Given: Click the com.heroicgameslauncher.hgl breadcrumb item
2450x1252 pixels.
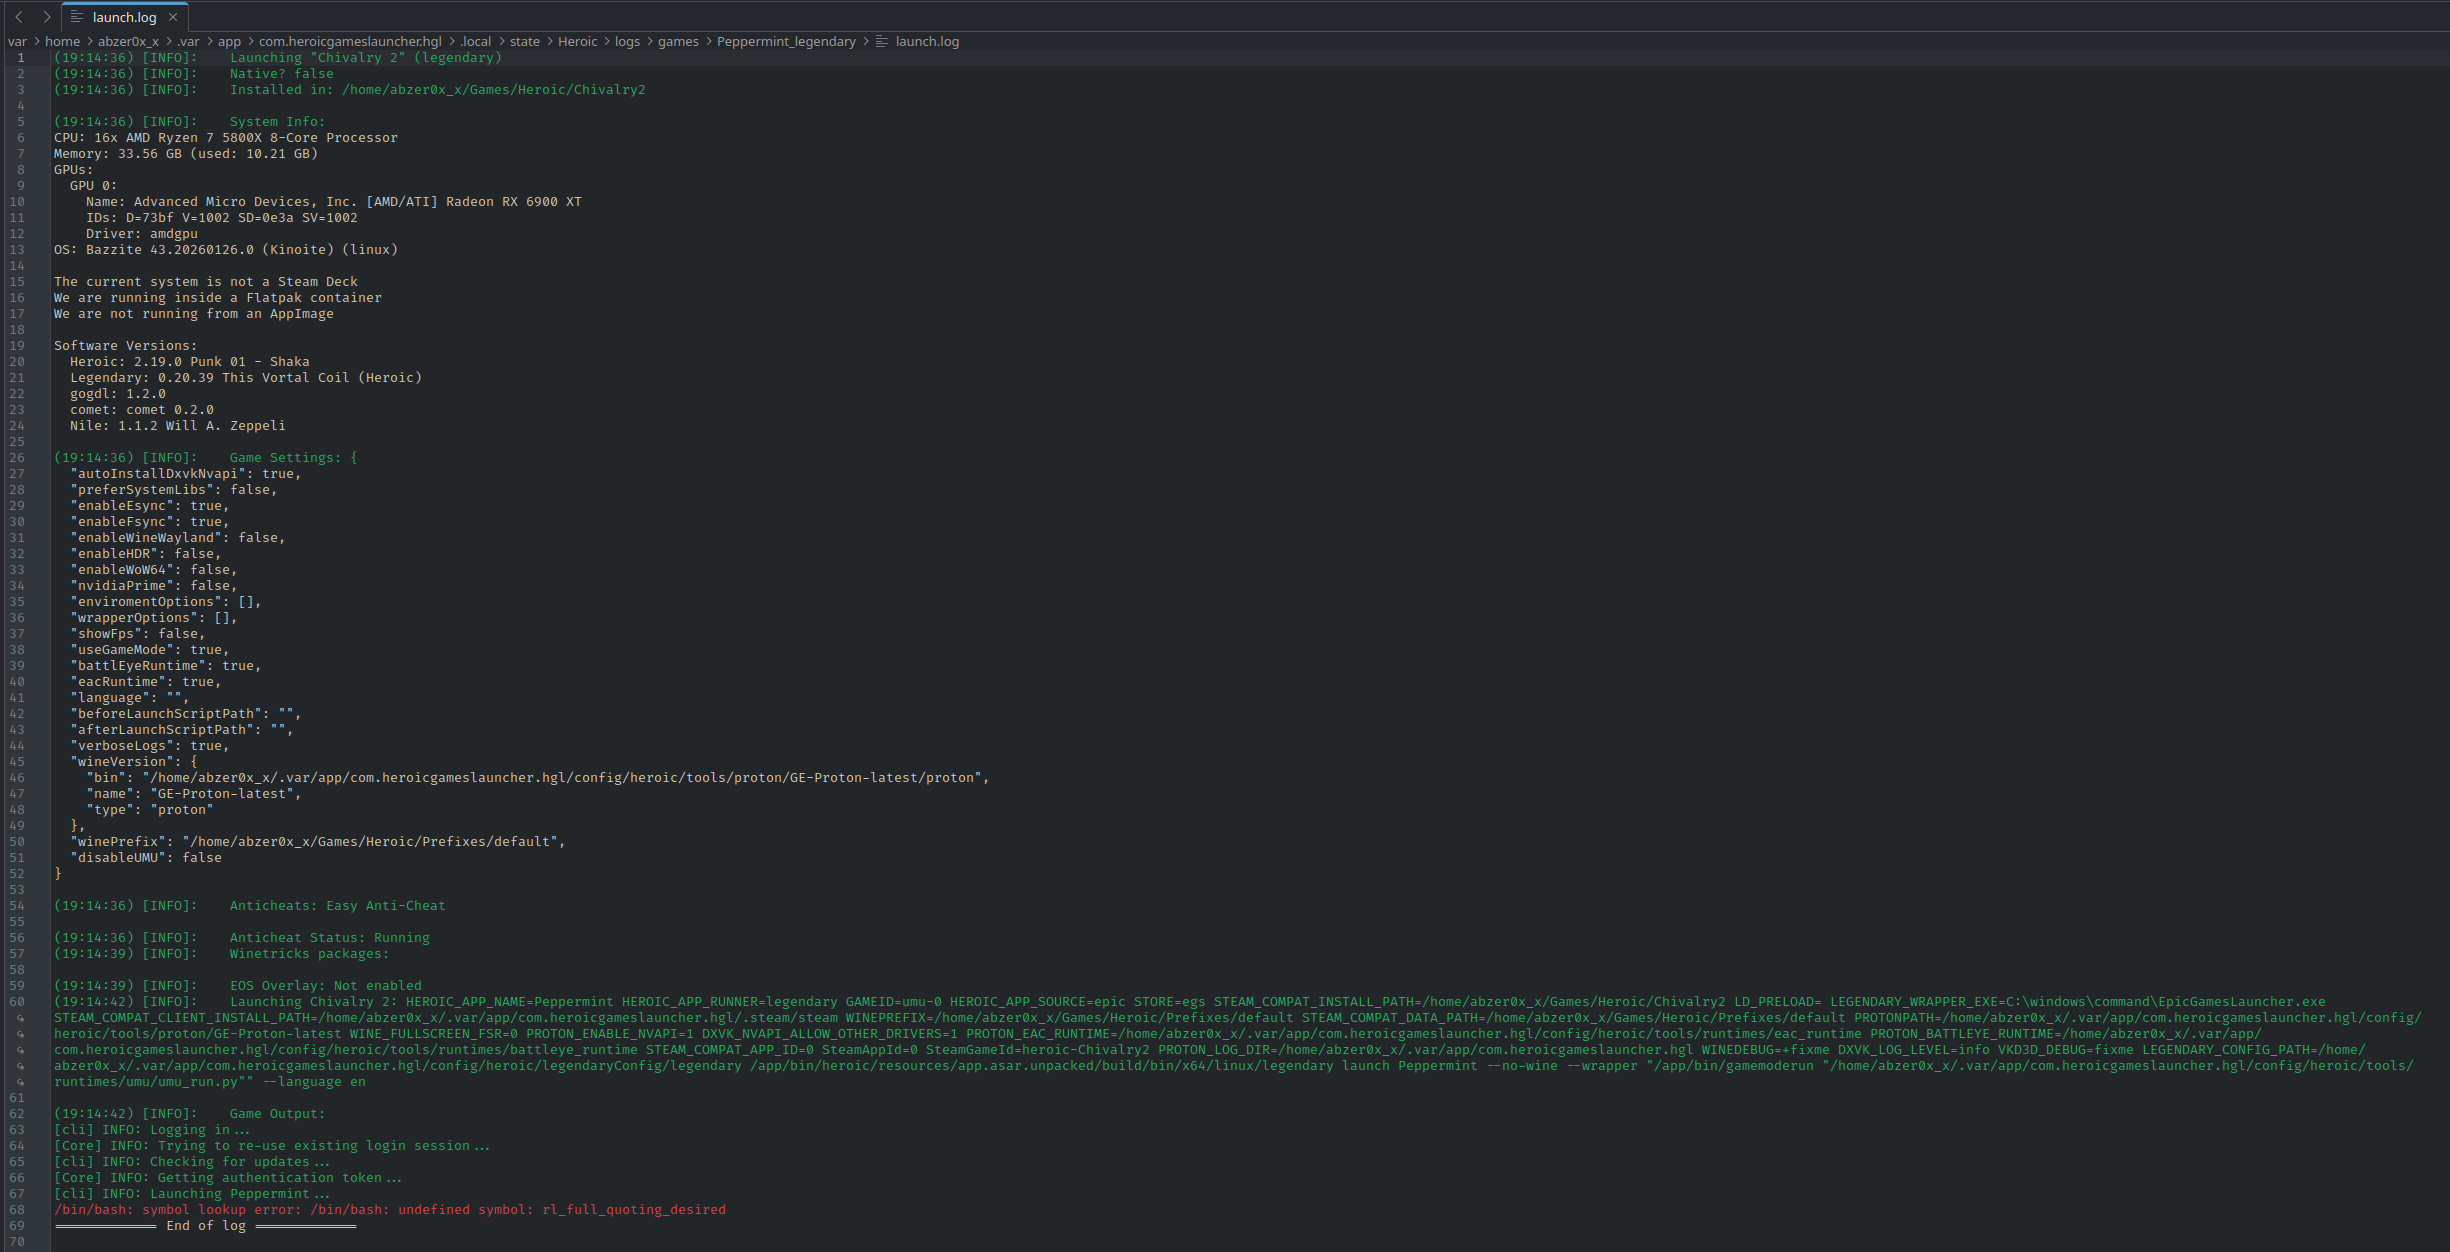Looking at the screenshot, I should [x=350, y=41].
